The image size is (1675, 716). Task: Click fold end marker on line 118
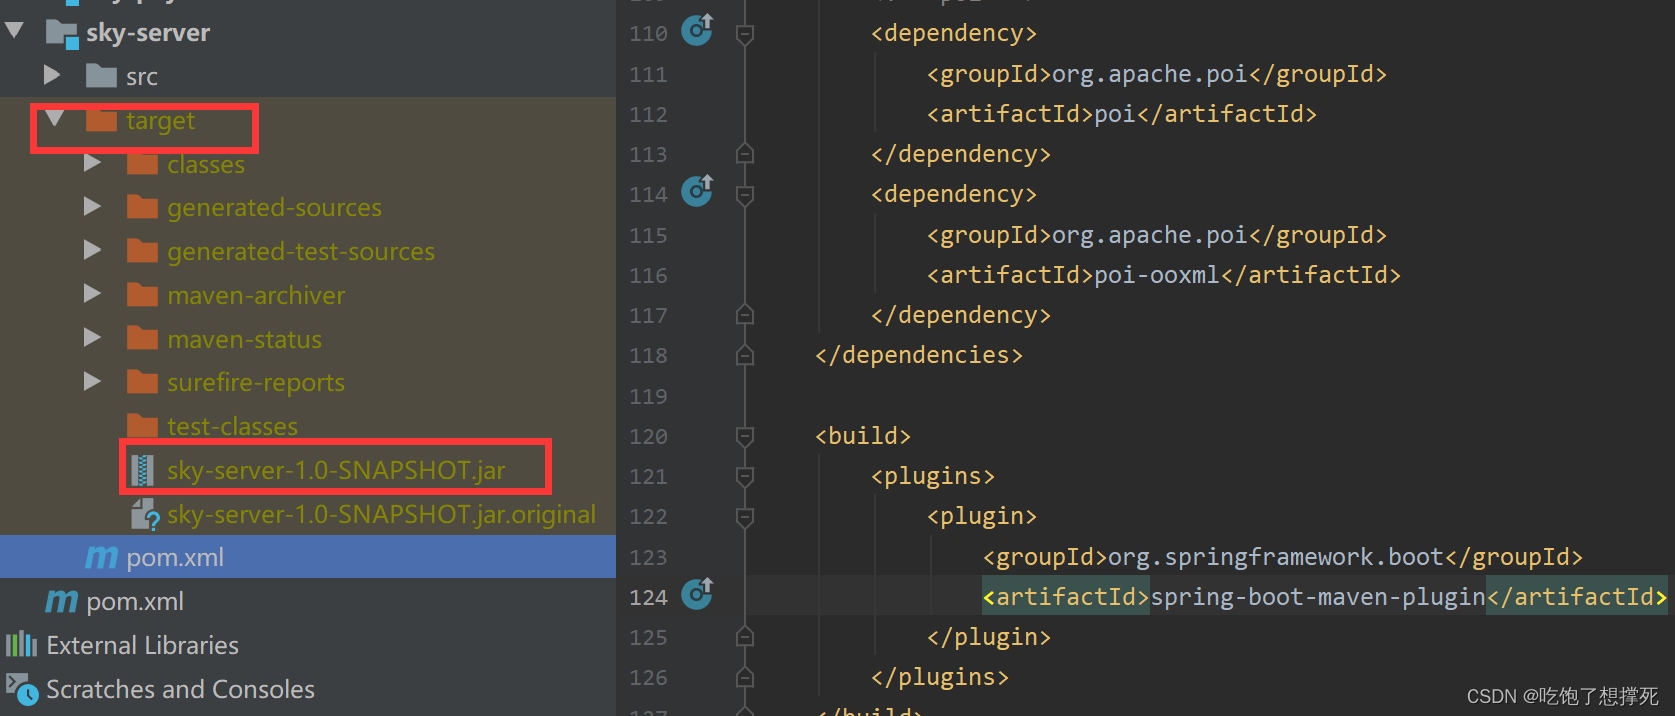coord(745,355)
